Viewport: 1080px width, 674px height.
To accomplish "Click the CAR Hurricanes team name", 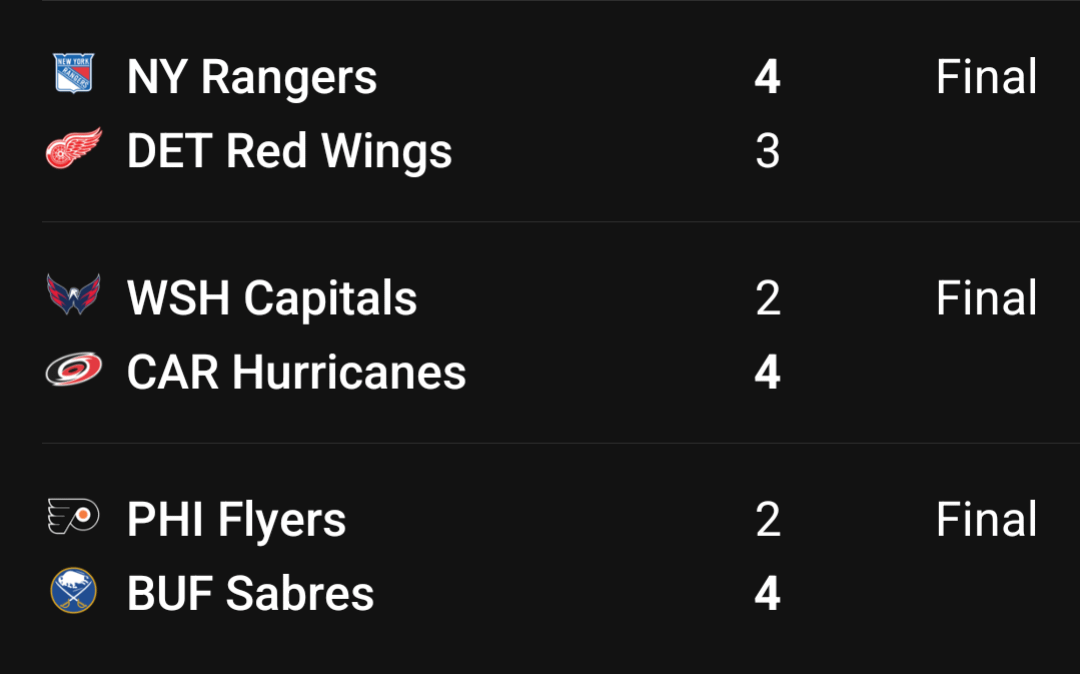I will 296,372.
